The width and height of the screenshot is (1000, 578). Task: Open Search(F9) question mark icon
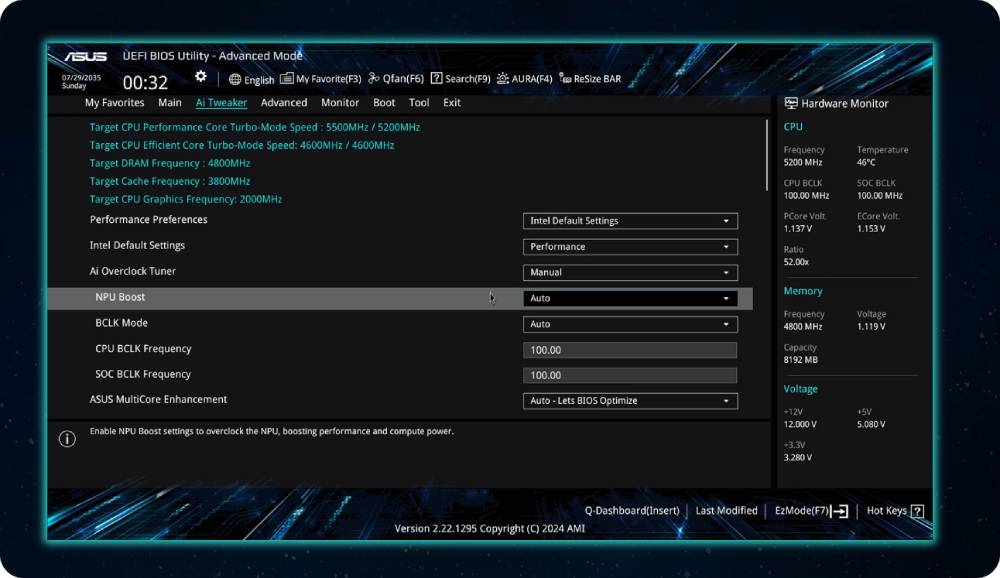tap(437, 79)
